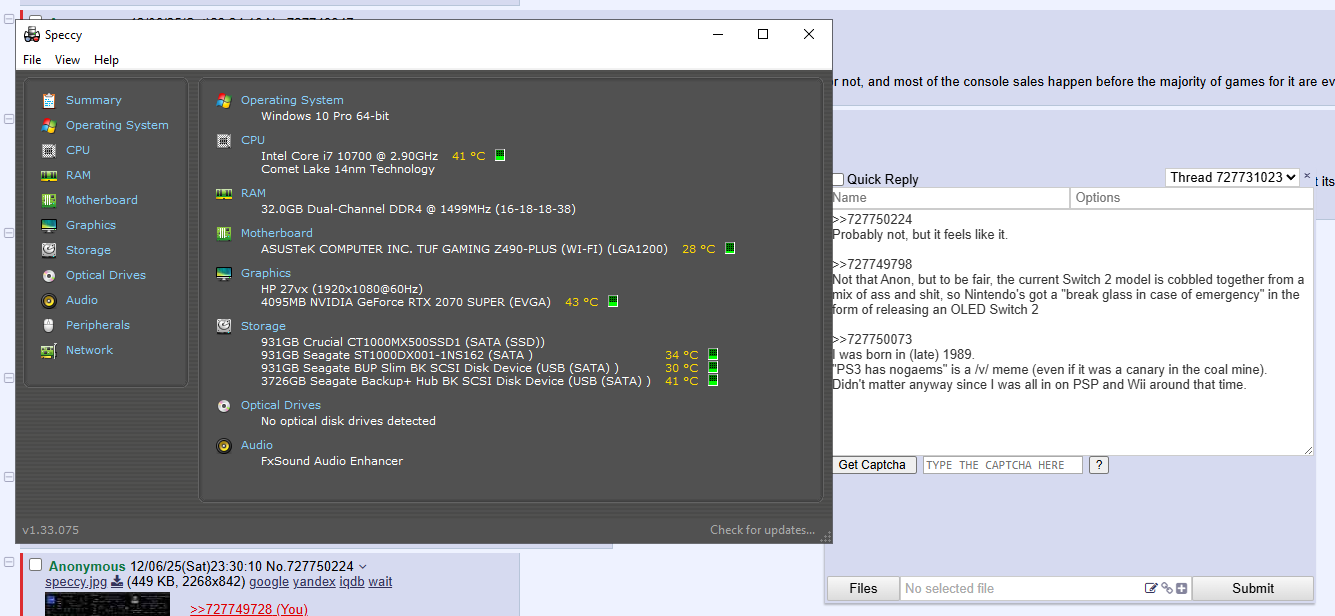Click the Optical Drives icon in summary pane
The height and width of the screenshot is (616, 1335).
tap(224, 405)
